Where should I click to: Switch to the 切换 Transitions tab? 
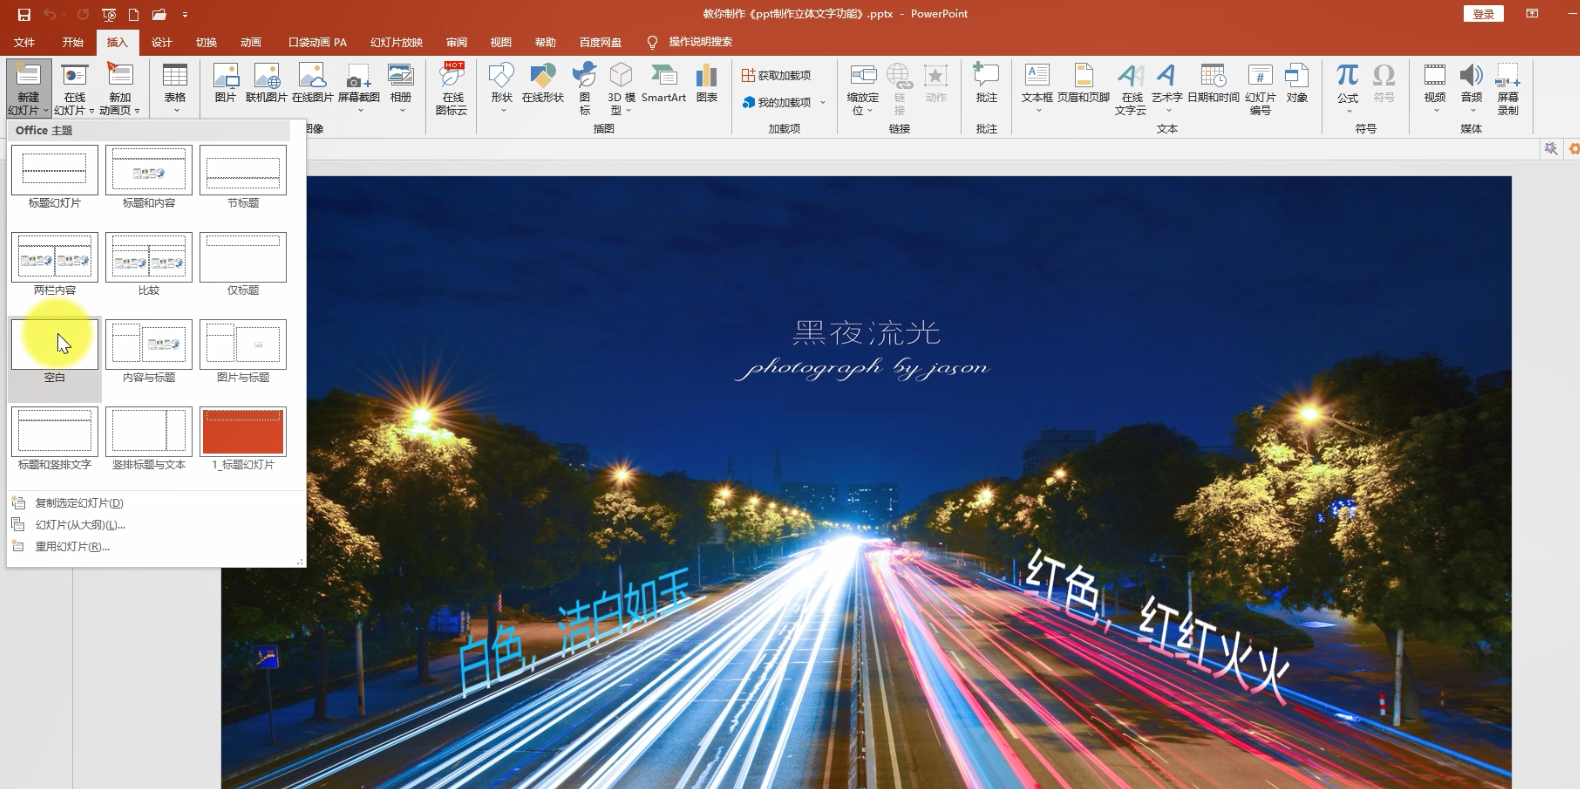coord(207,42)
